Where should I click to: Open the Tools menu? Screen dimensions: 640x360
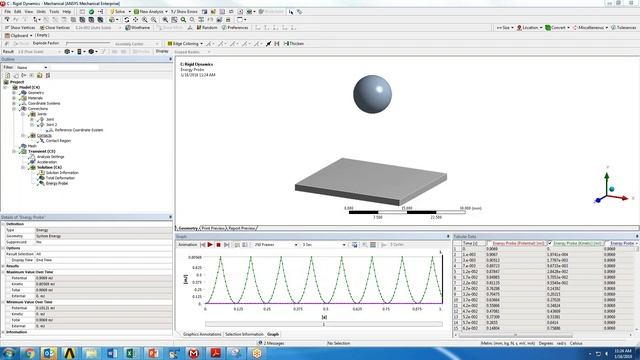coord(54,12)
